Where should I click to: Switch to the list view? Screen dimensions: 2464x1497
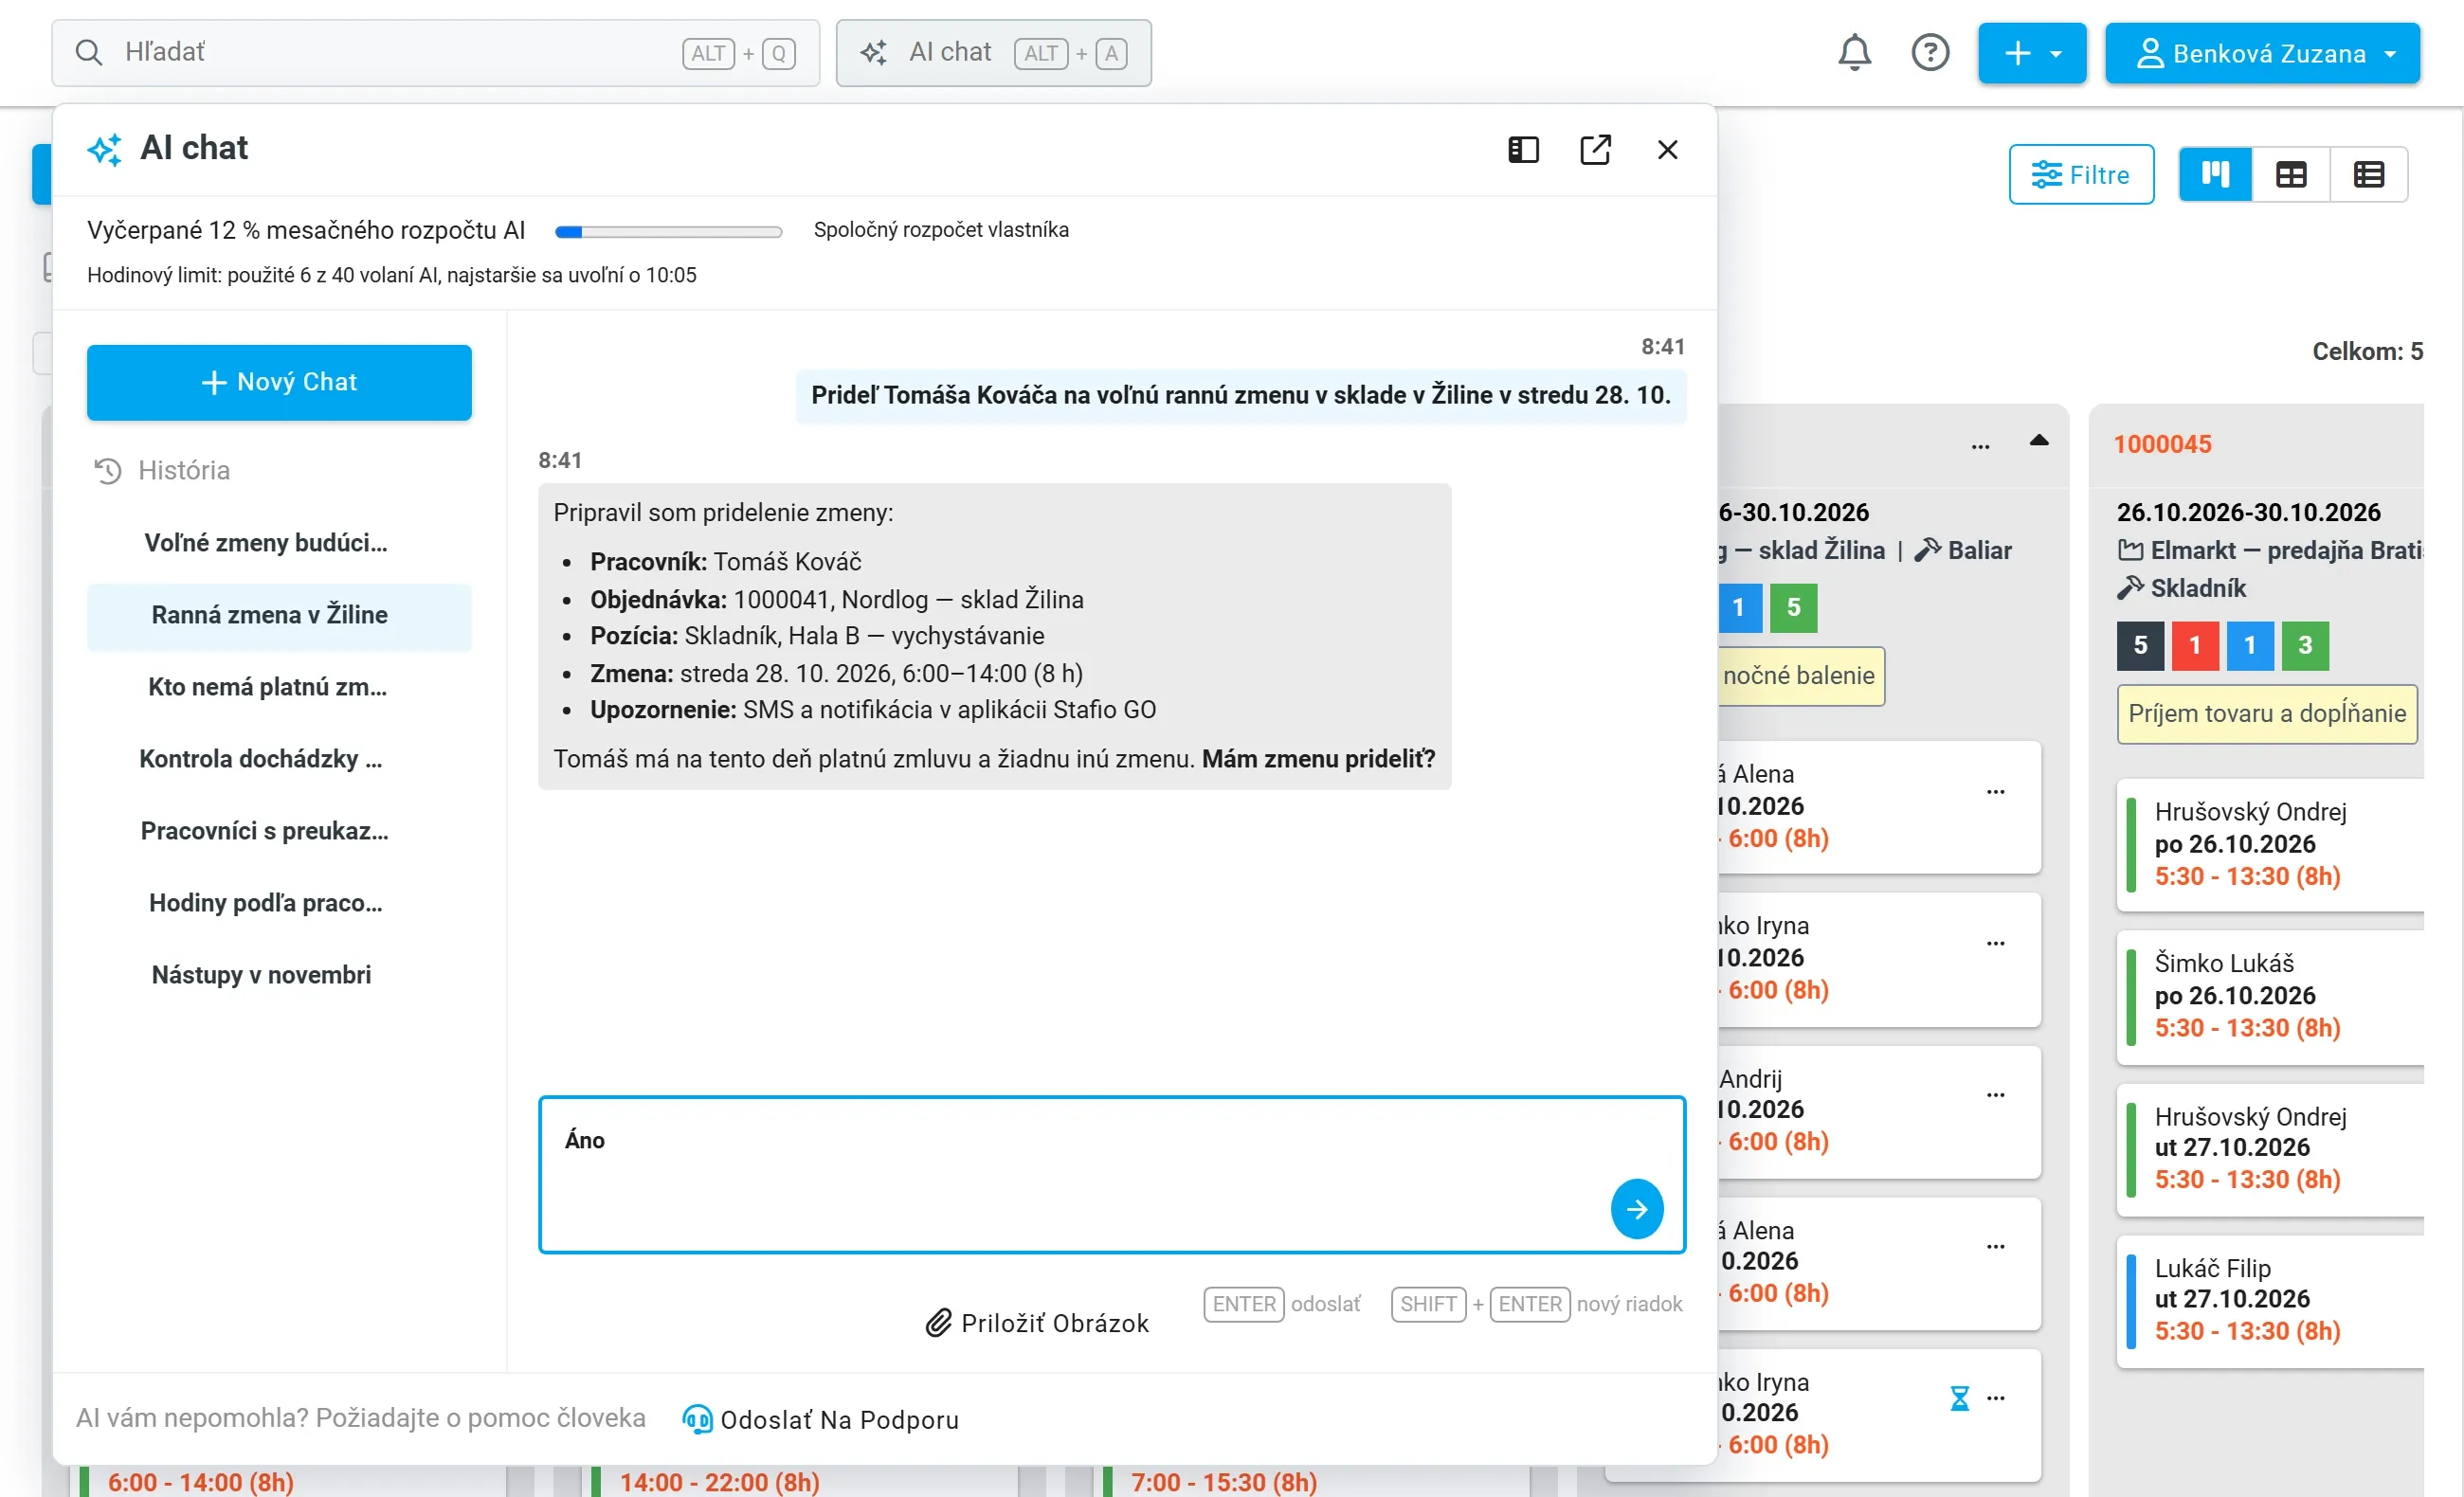pos(2368,175)
